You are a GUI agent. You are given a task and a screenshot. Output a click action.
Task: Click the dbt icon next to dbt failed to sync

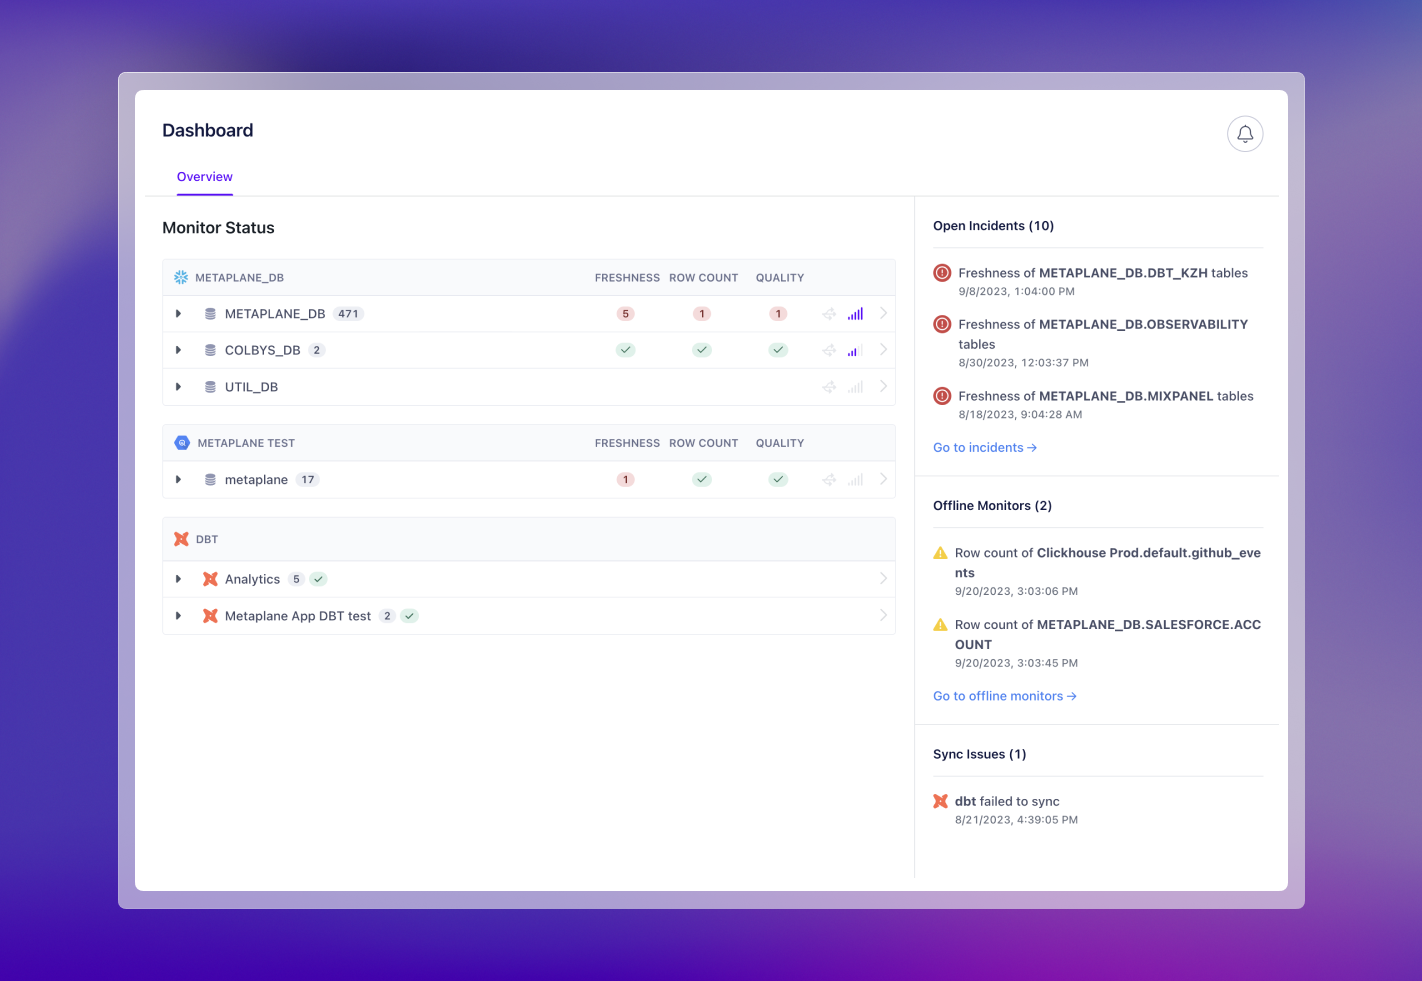940,801
